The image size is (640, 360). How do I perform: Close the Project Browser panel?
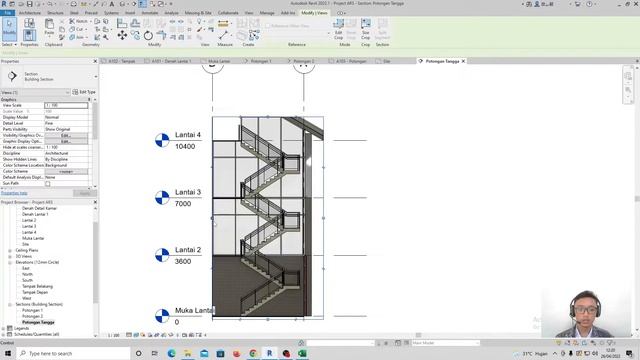(x=95, y=202)
